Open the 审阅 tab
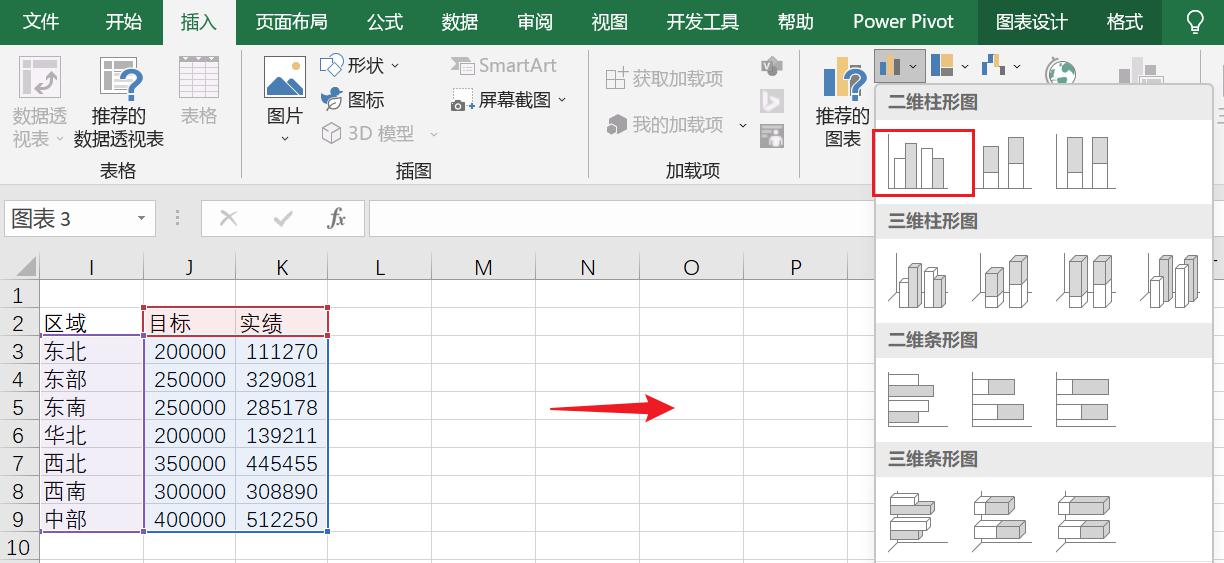The width and height of the screenshot is (1224, 563). point(535,22)
